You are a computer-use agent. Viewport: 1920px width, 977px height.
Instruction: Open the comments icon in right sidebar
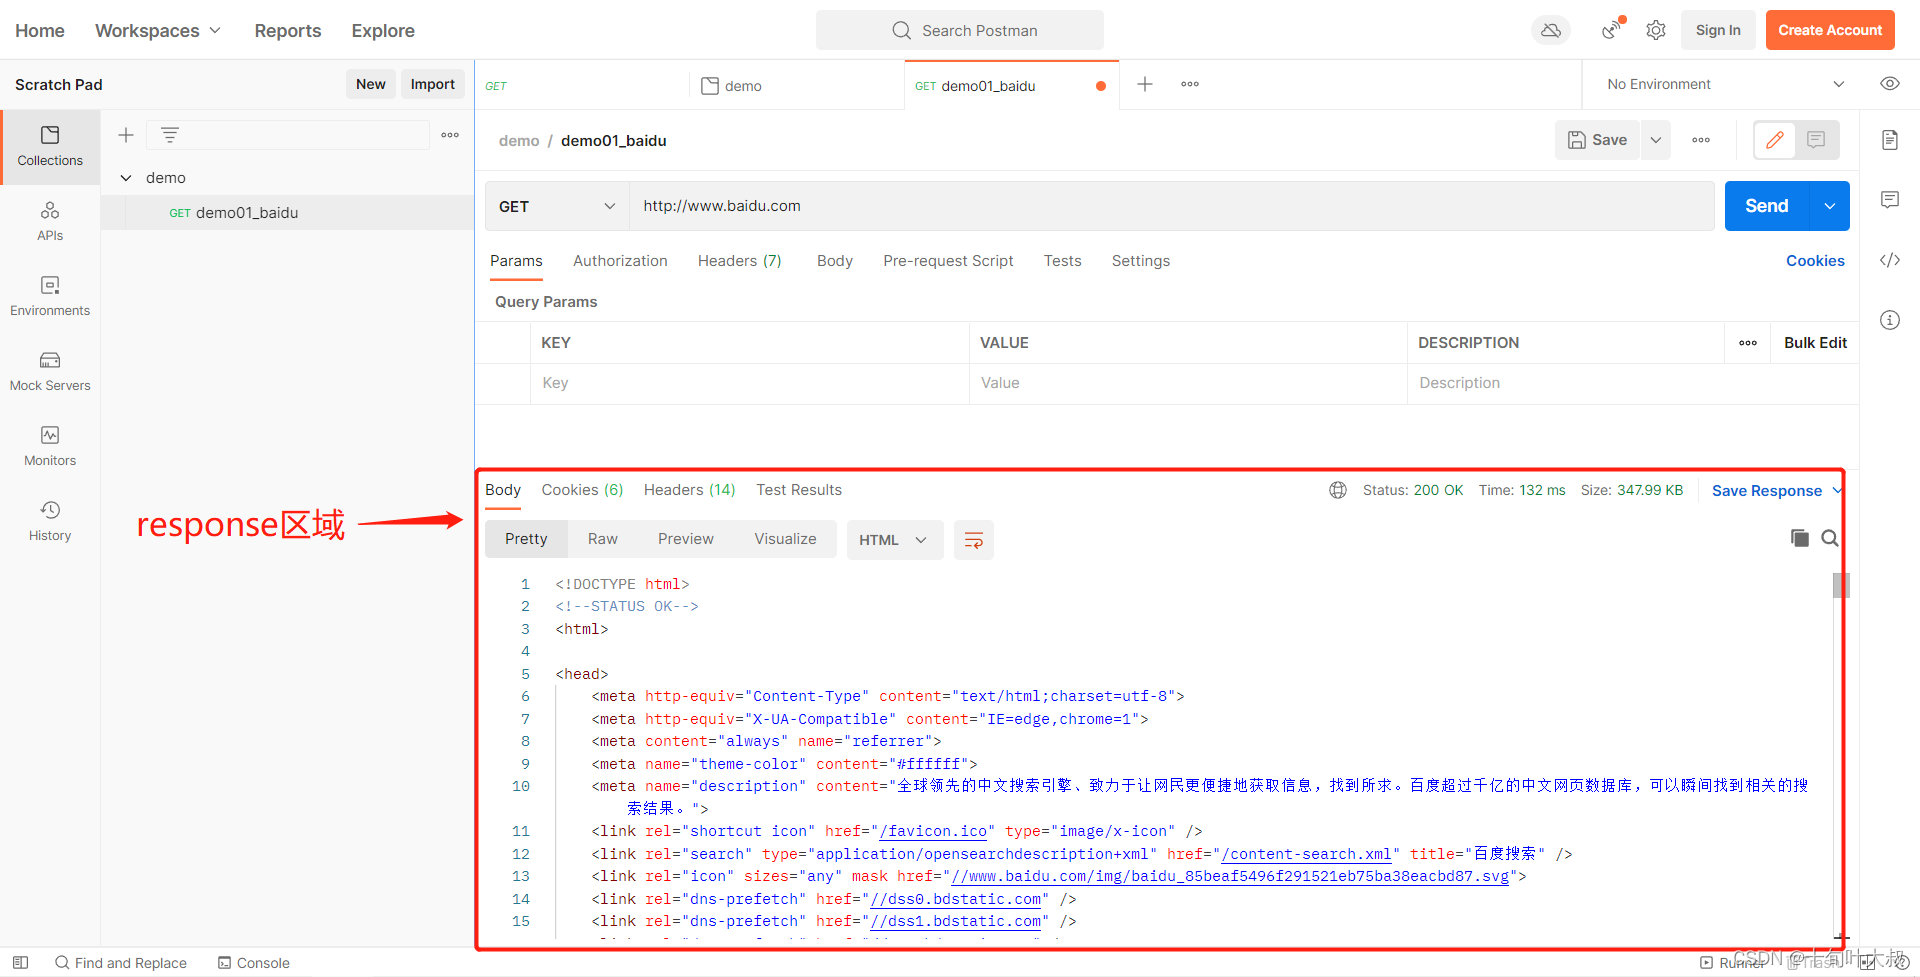(1890, 200)
